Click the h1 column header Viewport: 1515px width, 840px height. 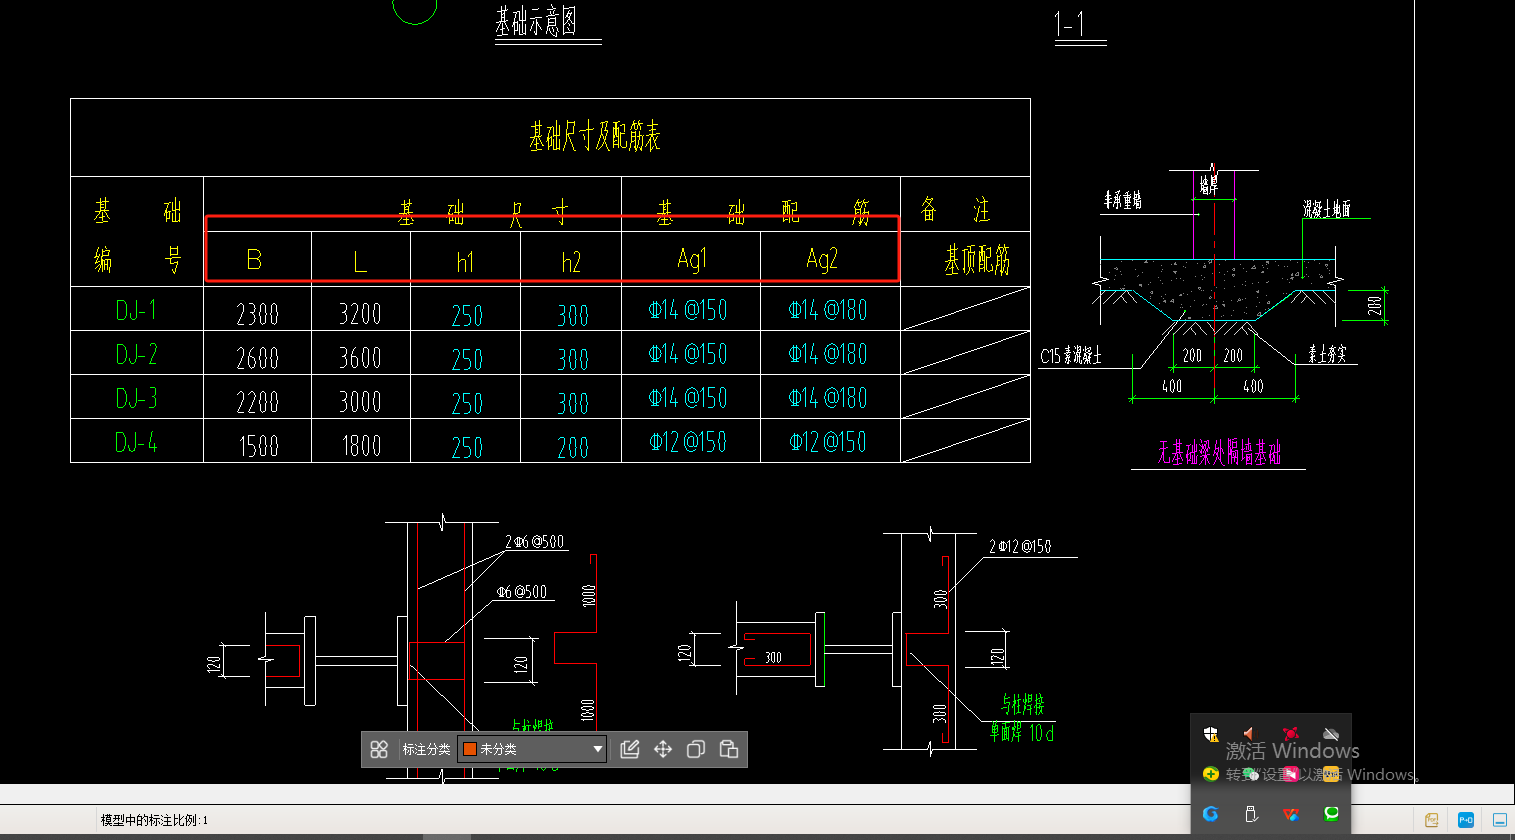(465, 262)
